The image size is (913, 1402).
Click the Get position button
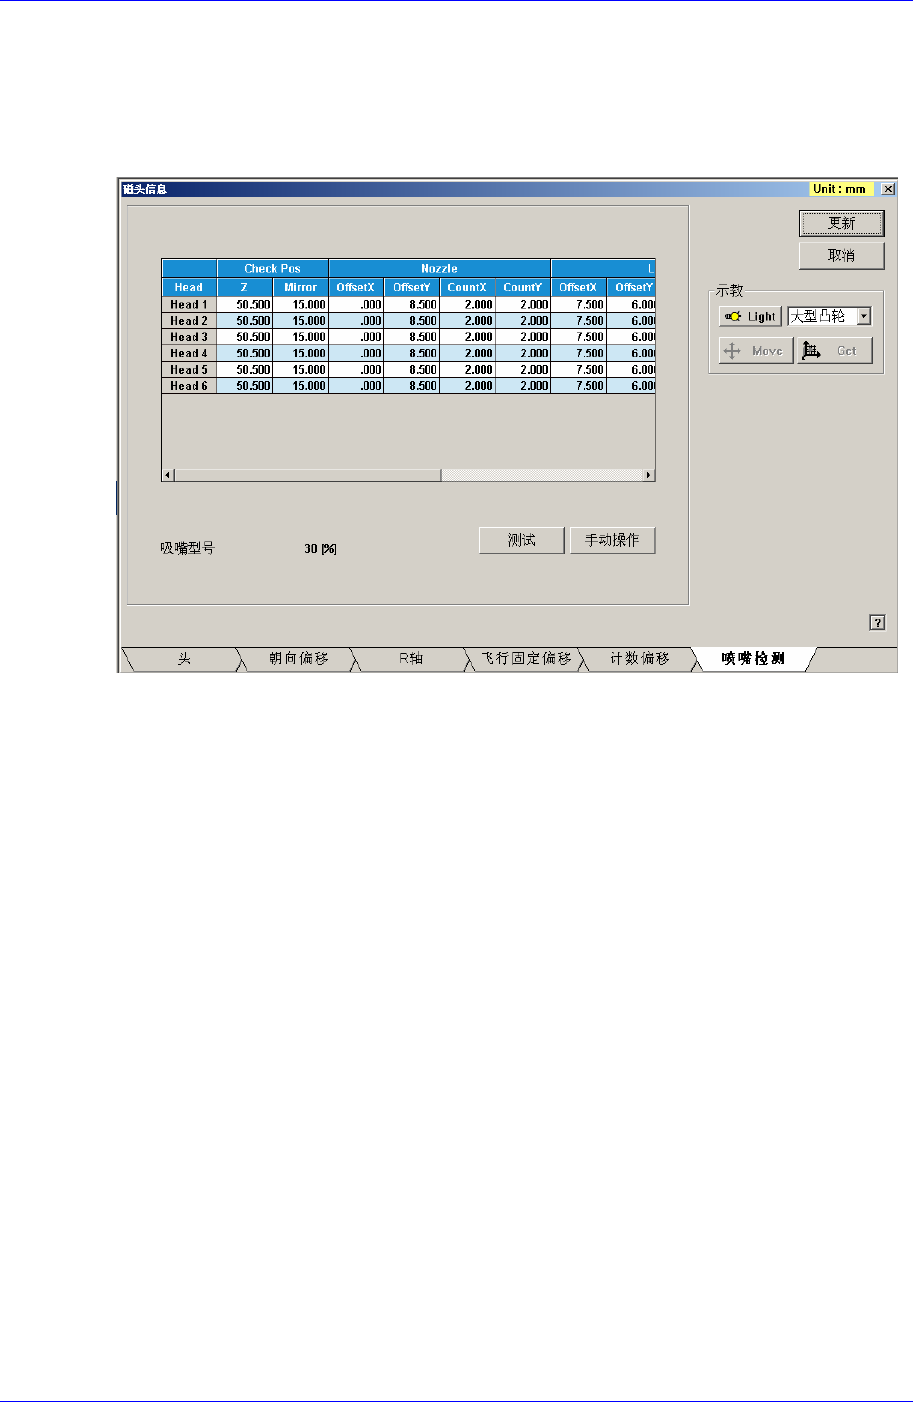pos(835,351)
